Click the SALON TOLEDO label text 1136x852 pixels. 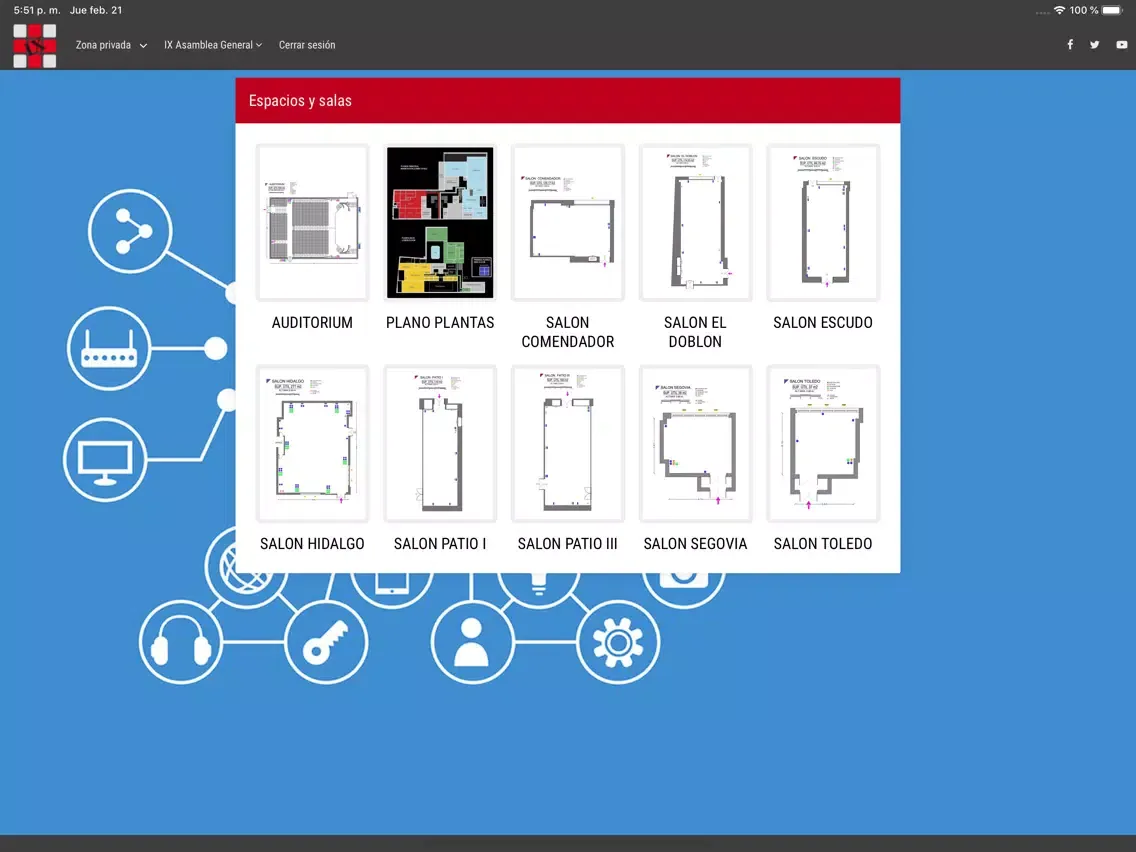[823, 544]
